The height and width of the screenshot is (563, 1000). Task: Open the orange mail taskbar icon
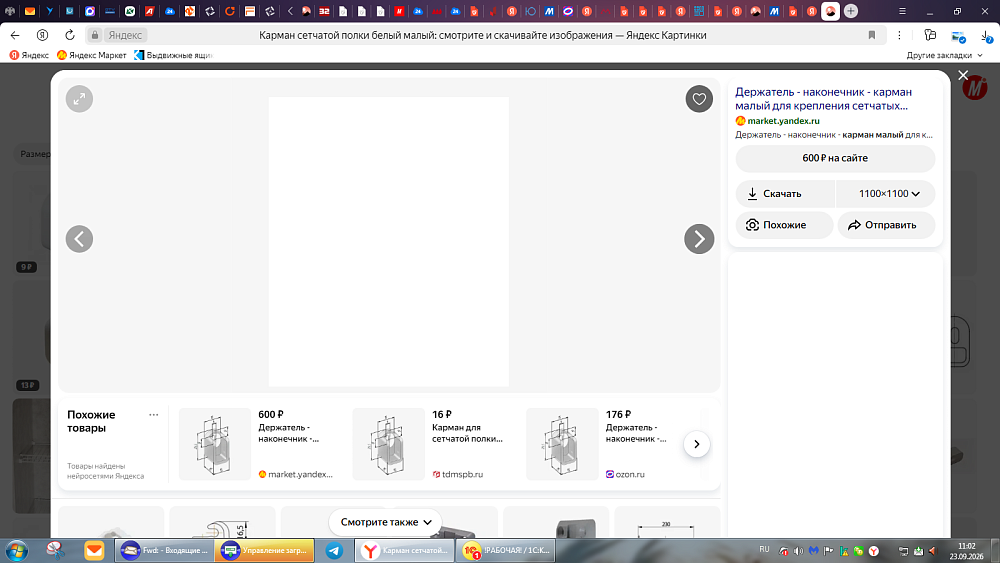[94, 551]
